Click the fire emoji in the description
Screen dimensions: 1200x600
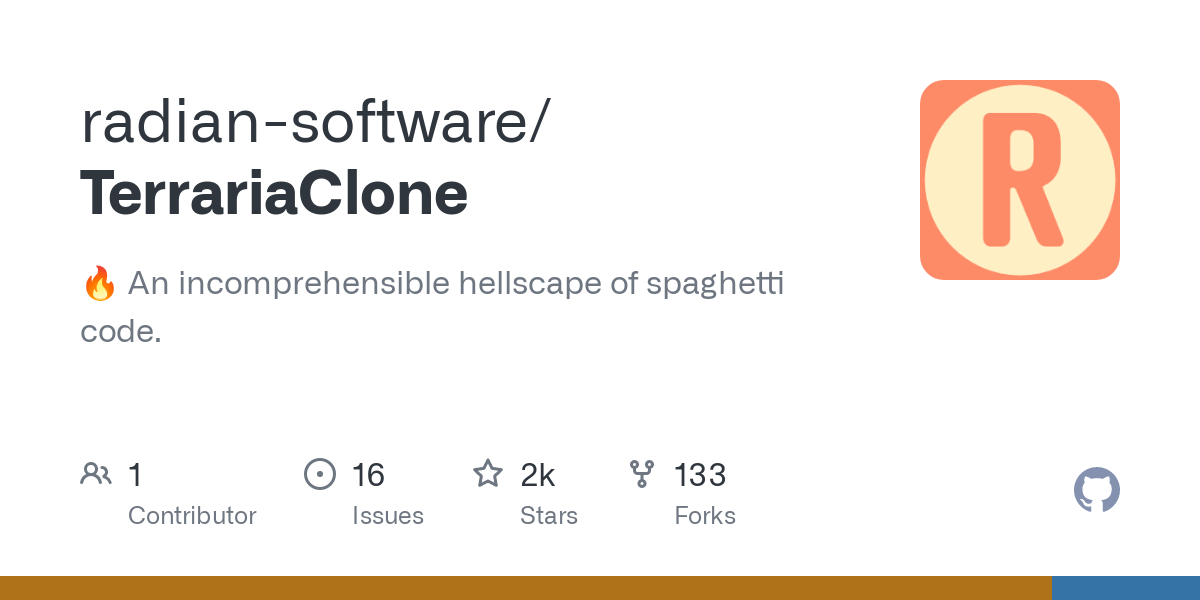[99, 284]
